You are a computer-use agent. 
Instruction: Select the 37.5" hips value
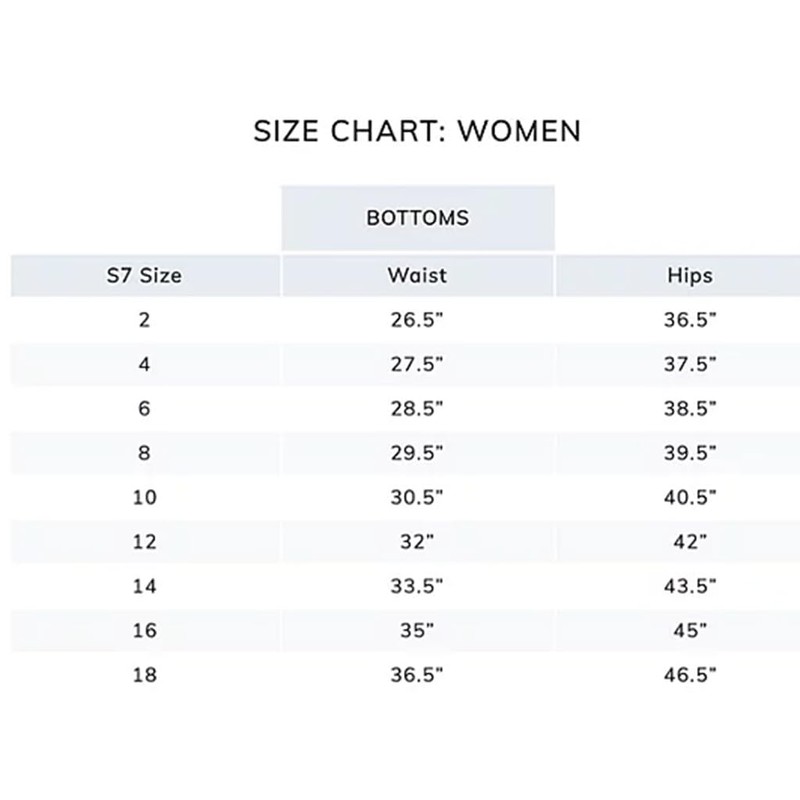pyautogui.click(x=690, y=365)
